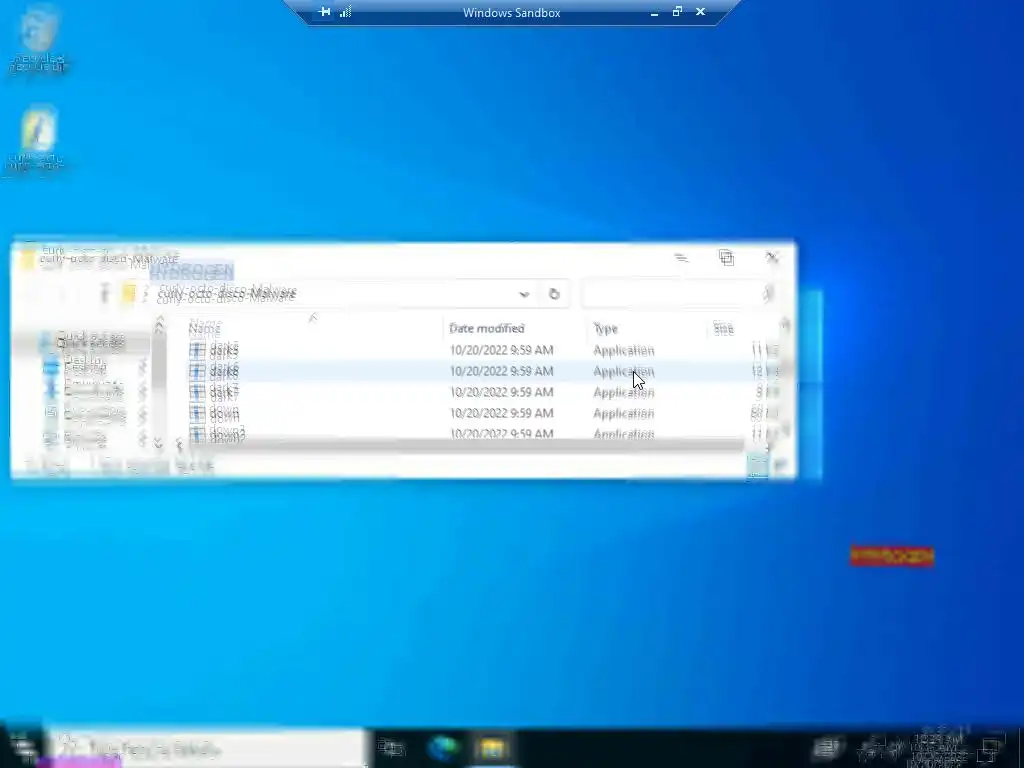Click the taskbar clock and date
This screenshot has width=1024, height=768.
(939, 748)
